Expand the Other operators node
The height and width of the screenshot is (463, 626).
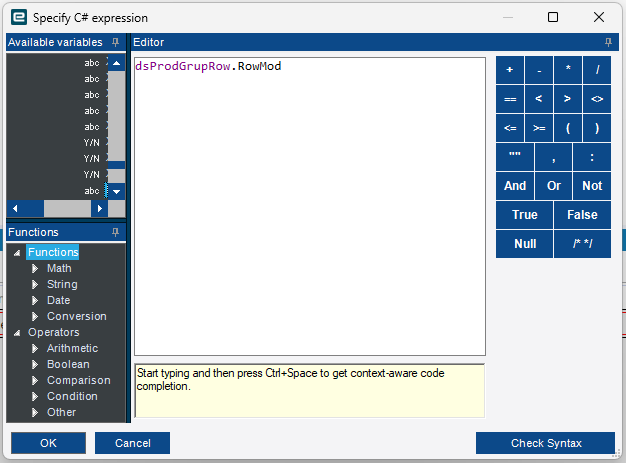(x=35, y=412)
